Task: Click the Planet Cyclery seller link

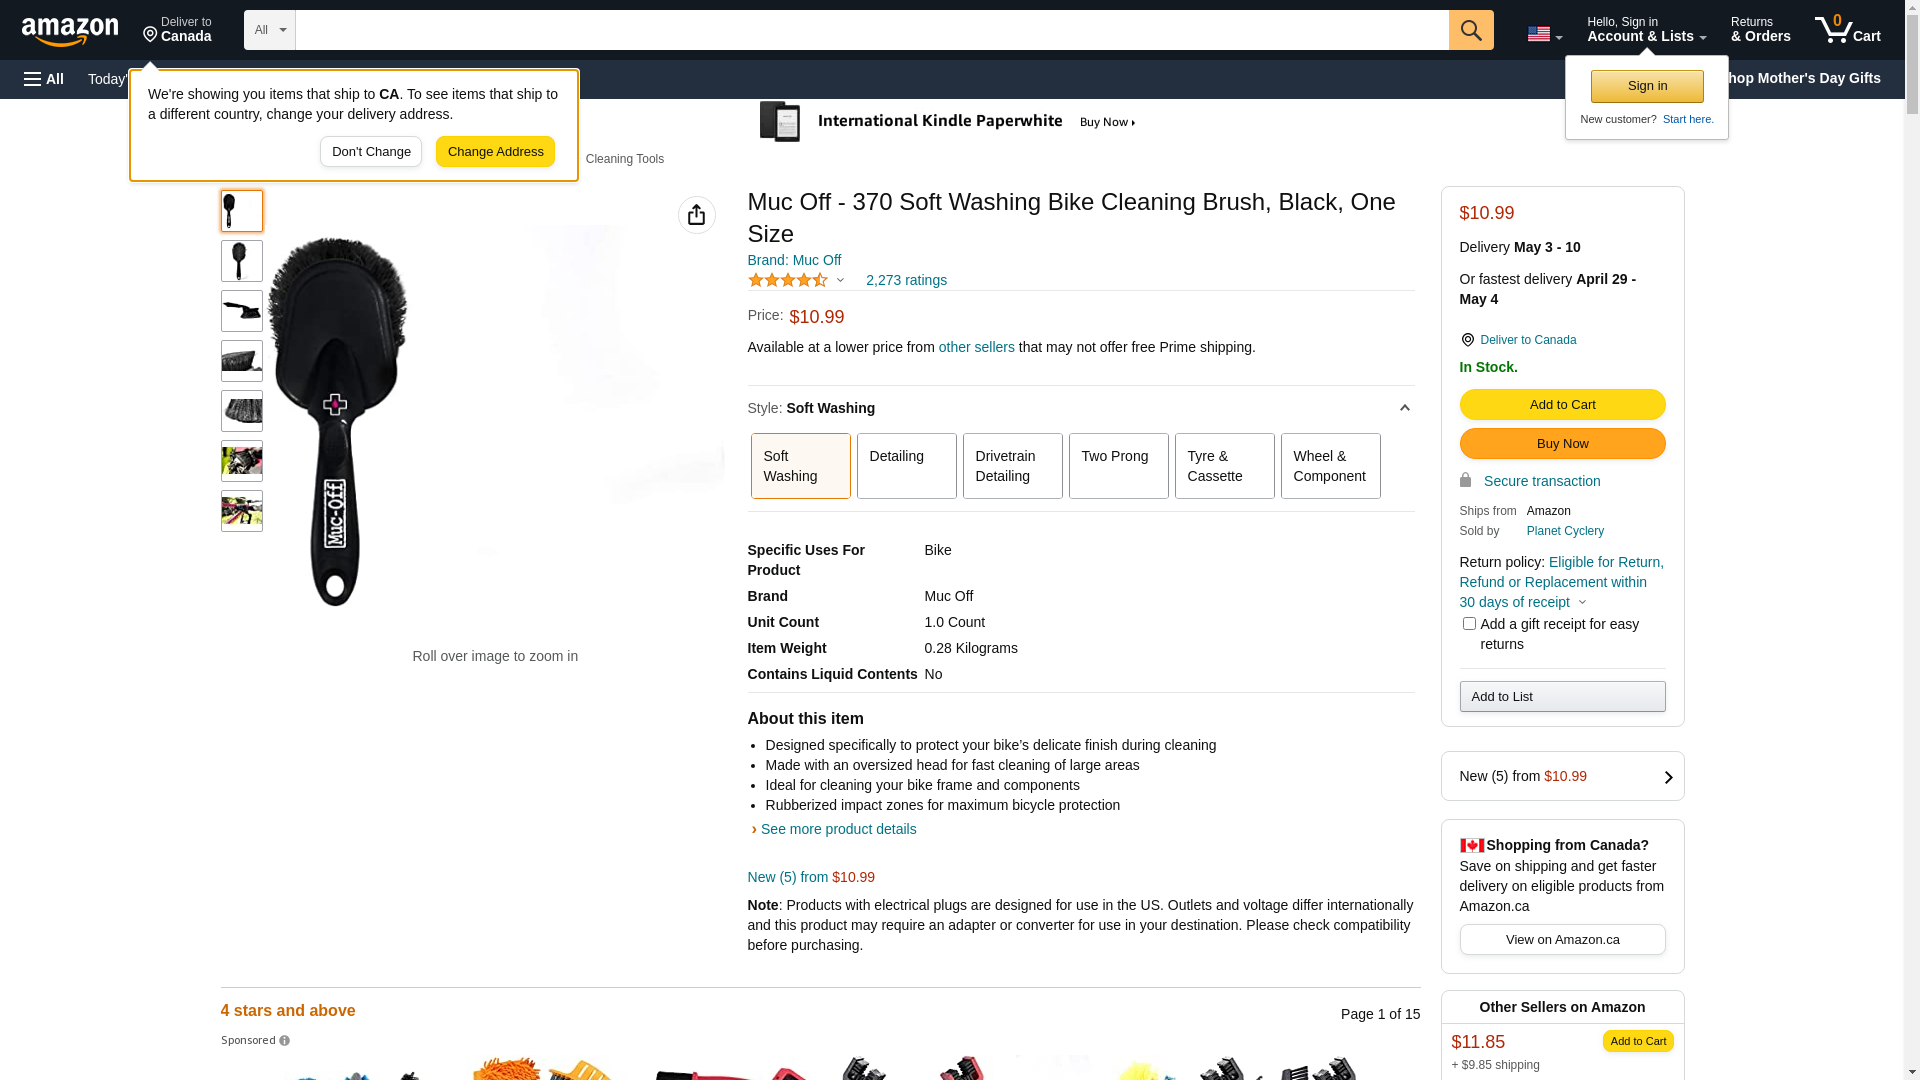Action: click(1565, 531)
